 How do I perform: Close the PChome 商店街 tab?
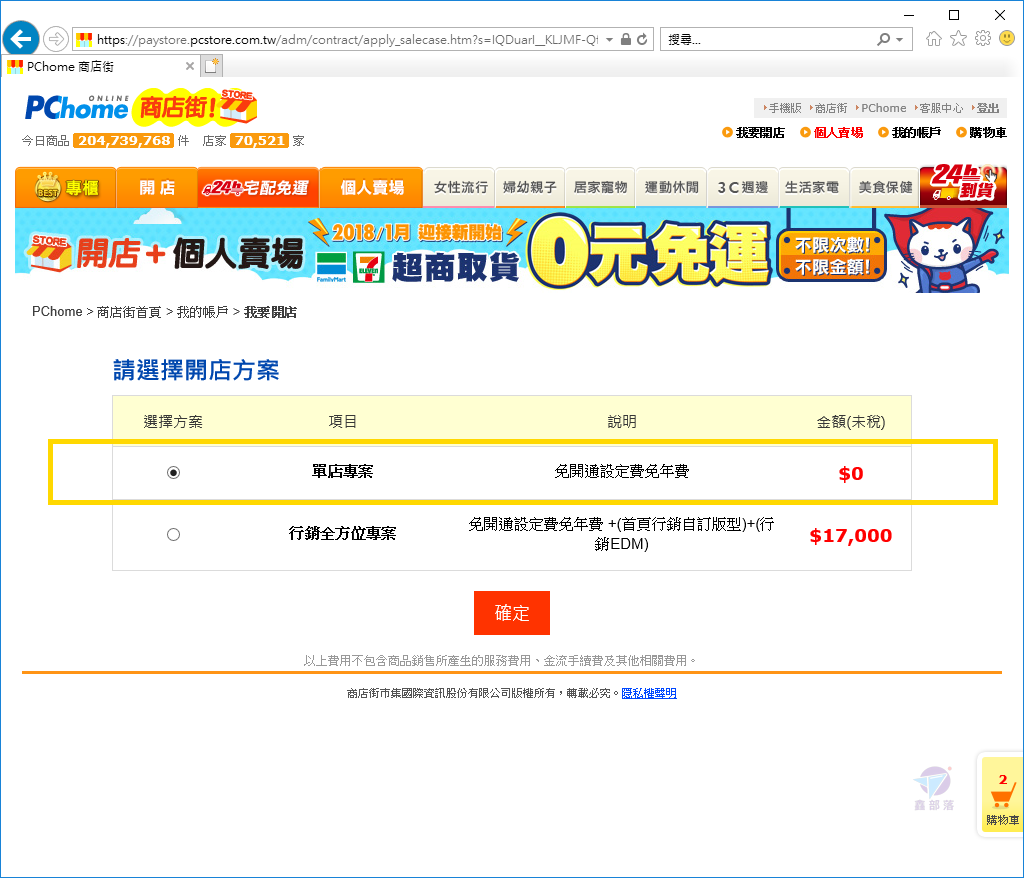(189, 66)
